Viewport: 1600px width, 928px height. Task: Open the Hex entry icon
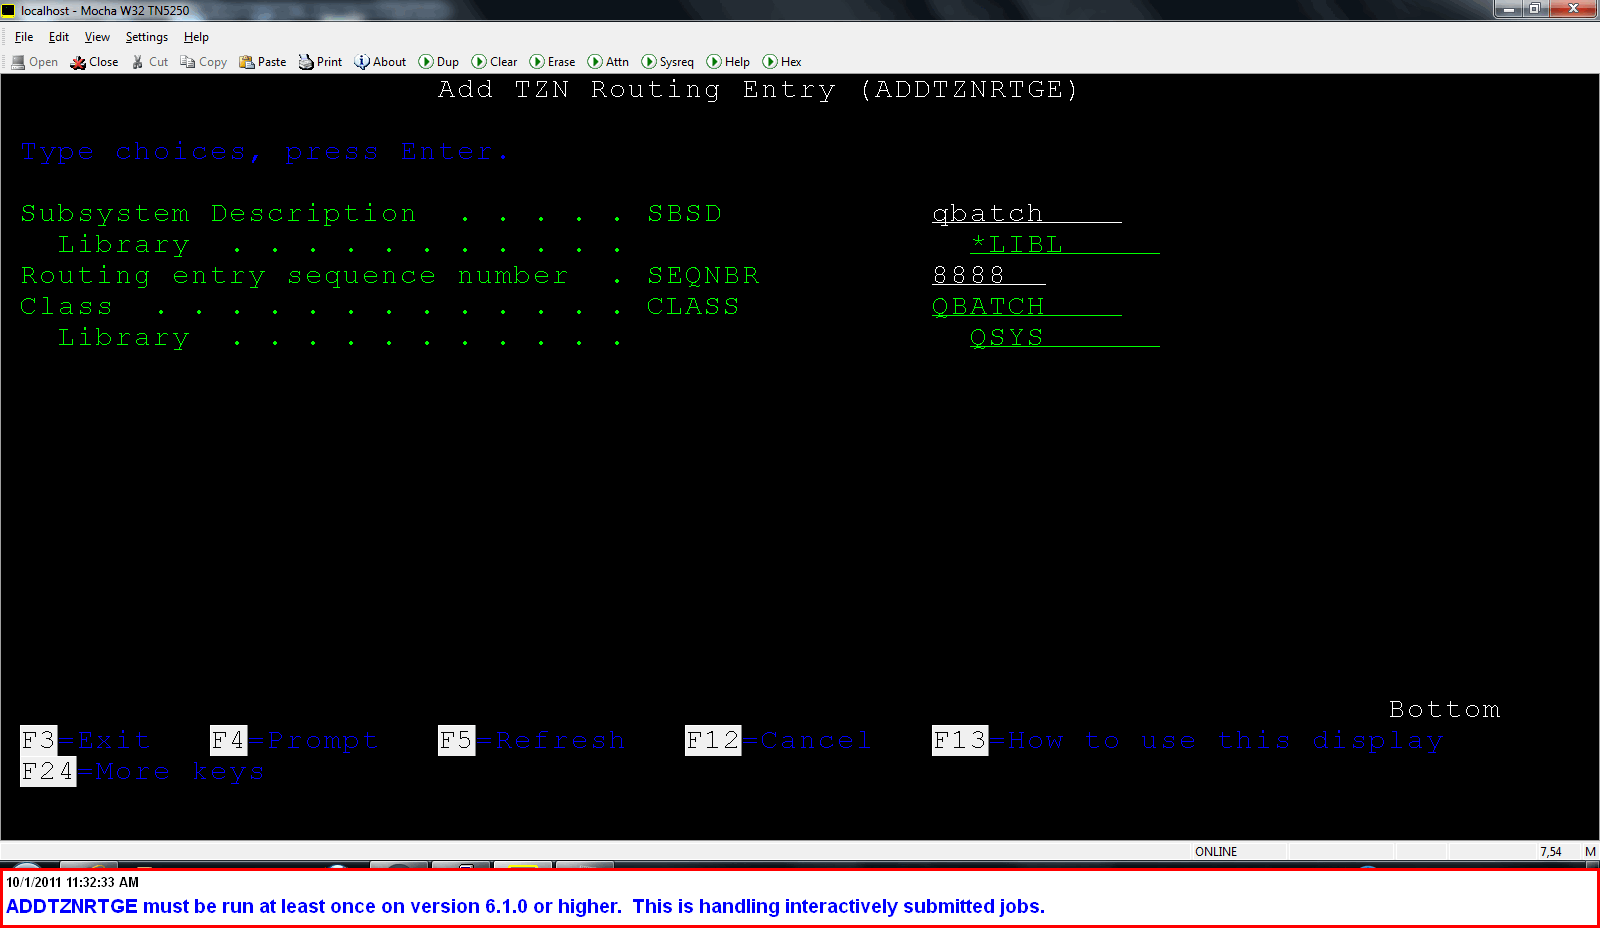coord(781,61)
